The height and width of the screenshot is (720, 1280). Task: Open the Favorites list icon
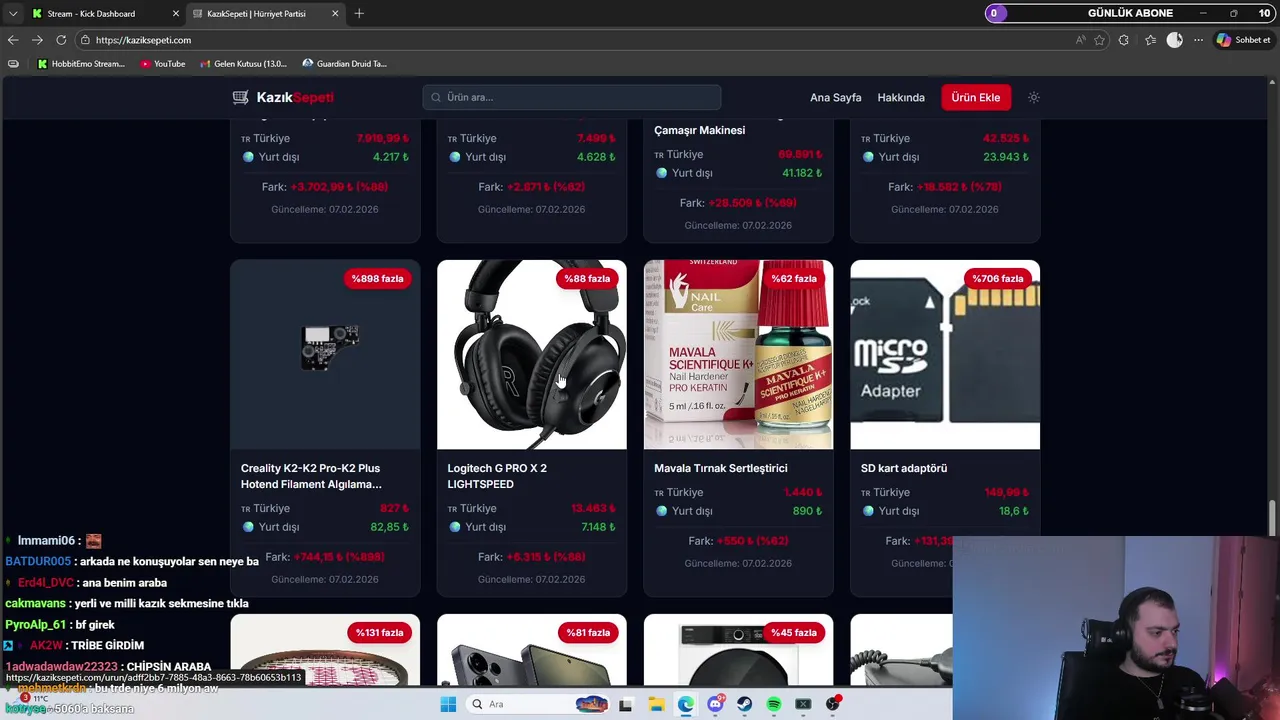coord(1150,40)
